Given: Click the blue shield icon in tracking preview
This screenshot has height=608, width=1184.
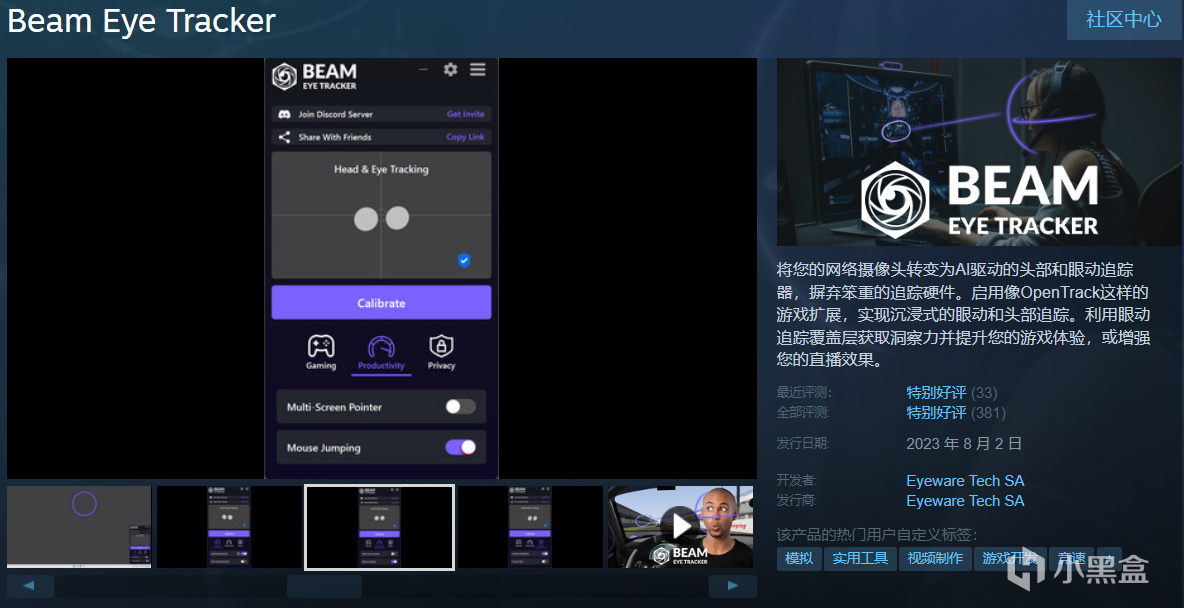Looking at the screenshot, I should (x=464, y=261).
